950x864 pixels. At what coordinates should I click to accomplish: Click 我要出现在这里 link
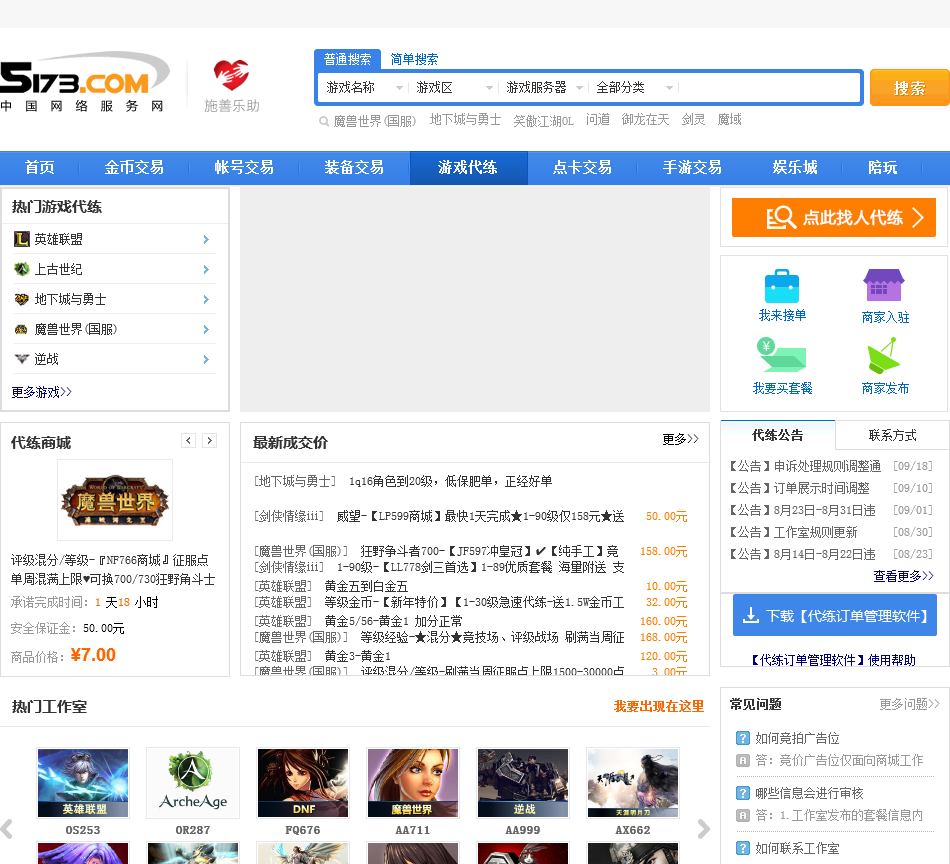click(x=659, y=706)
